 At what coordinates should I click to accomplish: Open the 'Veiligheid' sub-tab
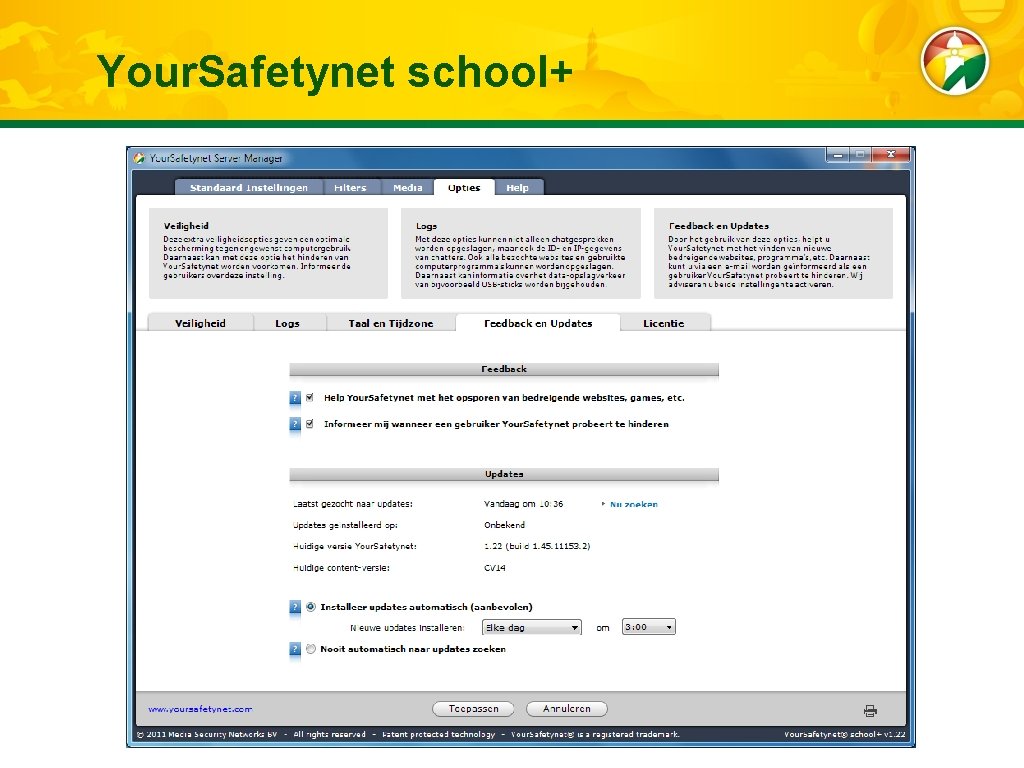(x=200, y=323)
